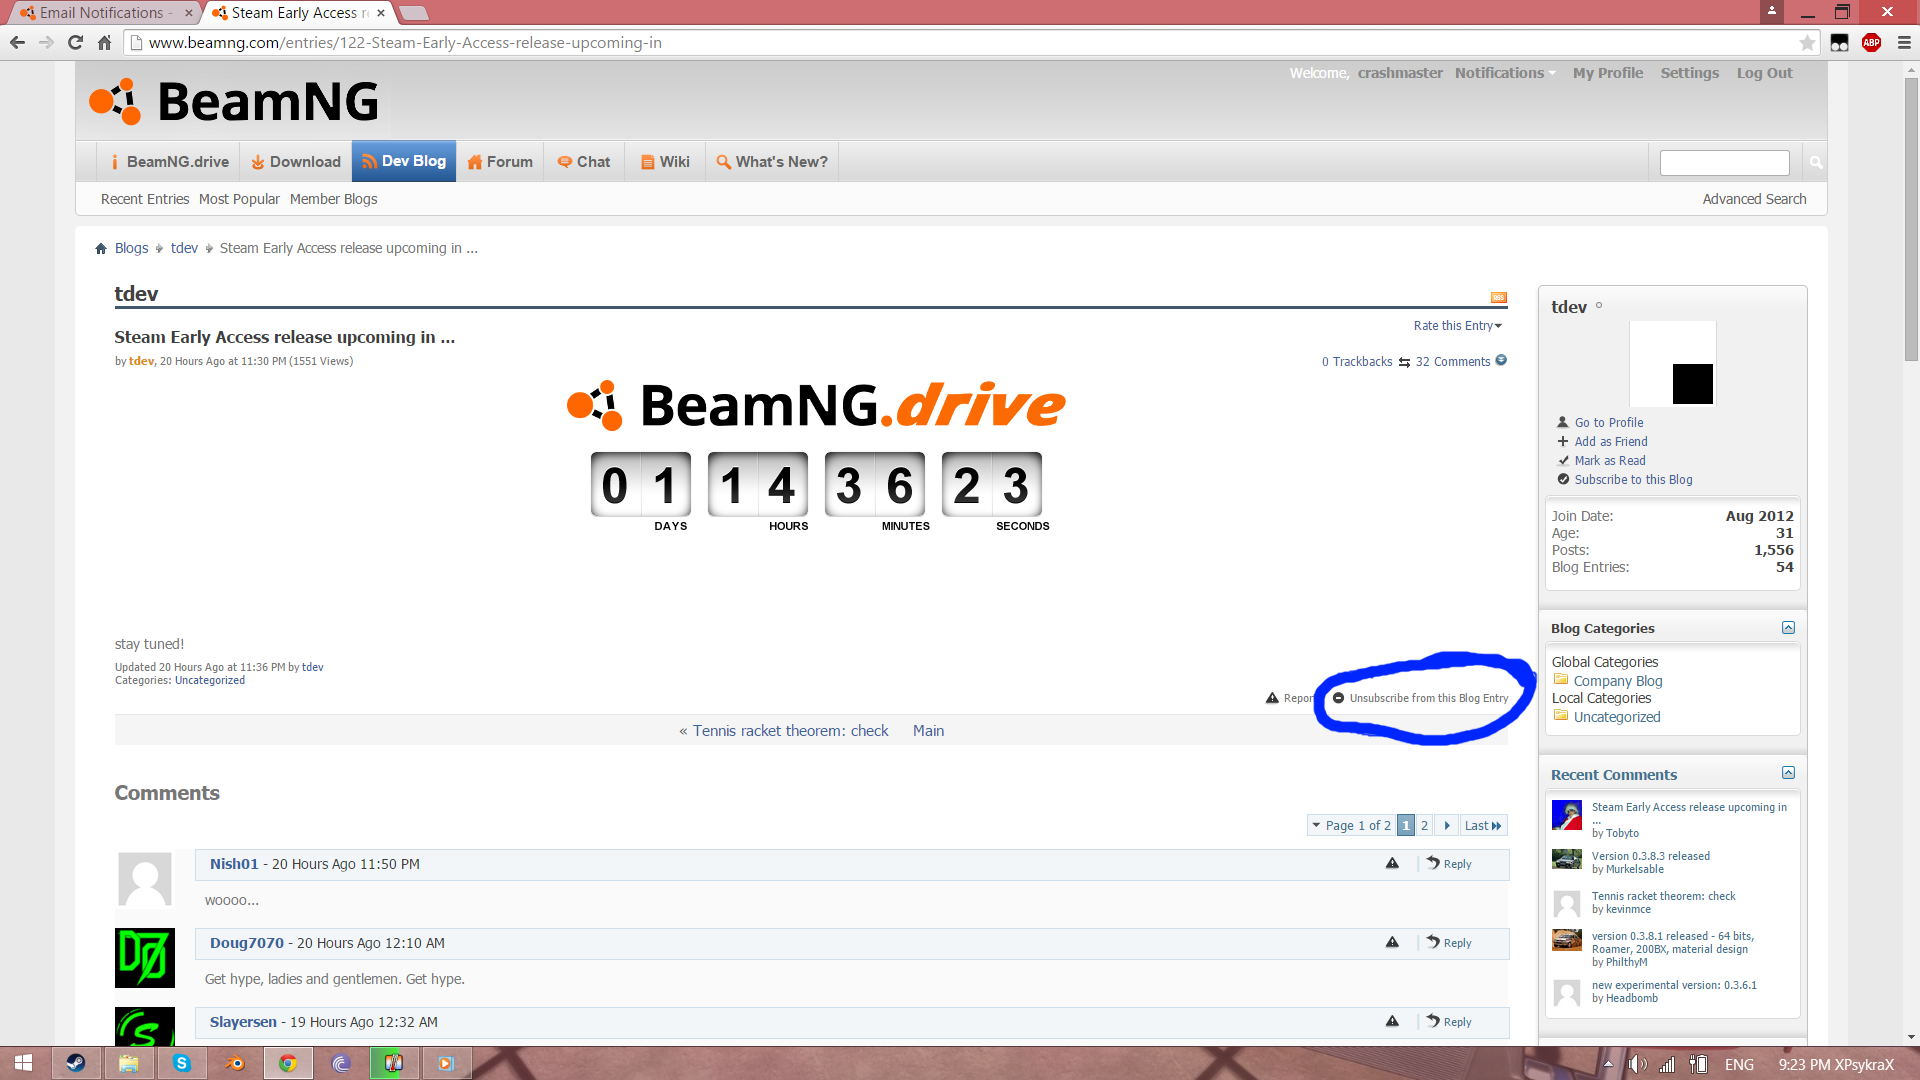The width and height of the screenshot is (1920, 1080).
Task: Report the blog entry warning icon
Action: pyautogui.click(x=1272, y=698)
